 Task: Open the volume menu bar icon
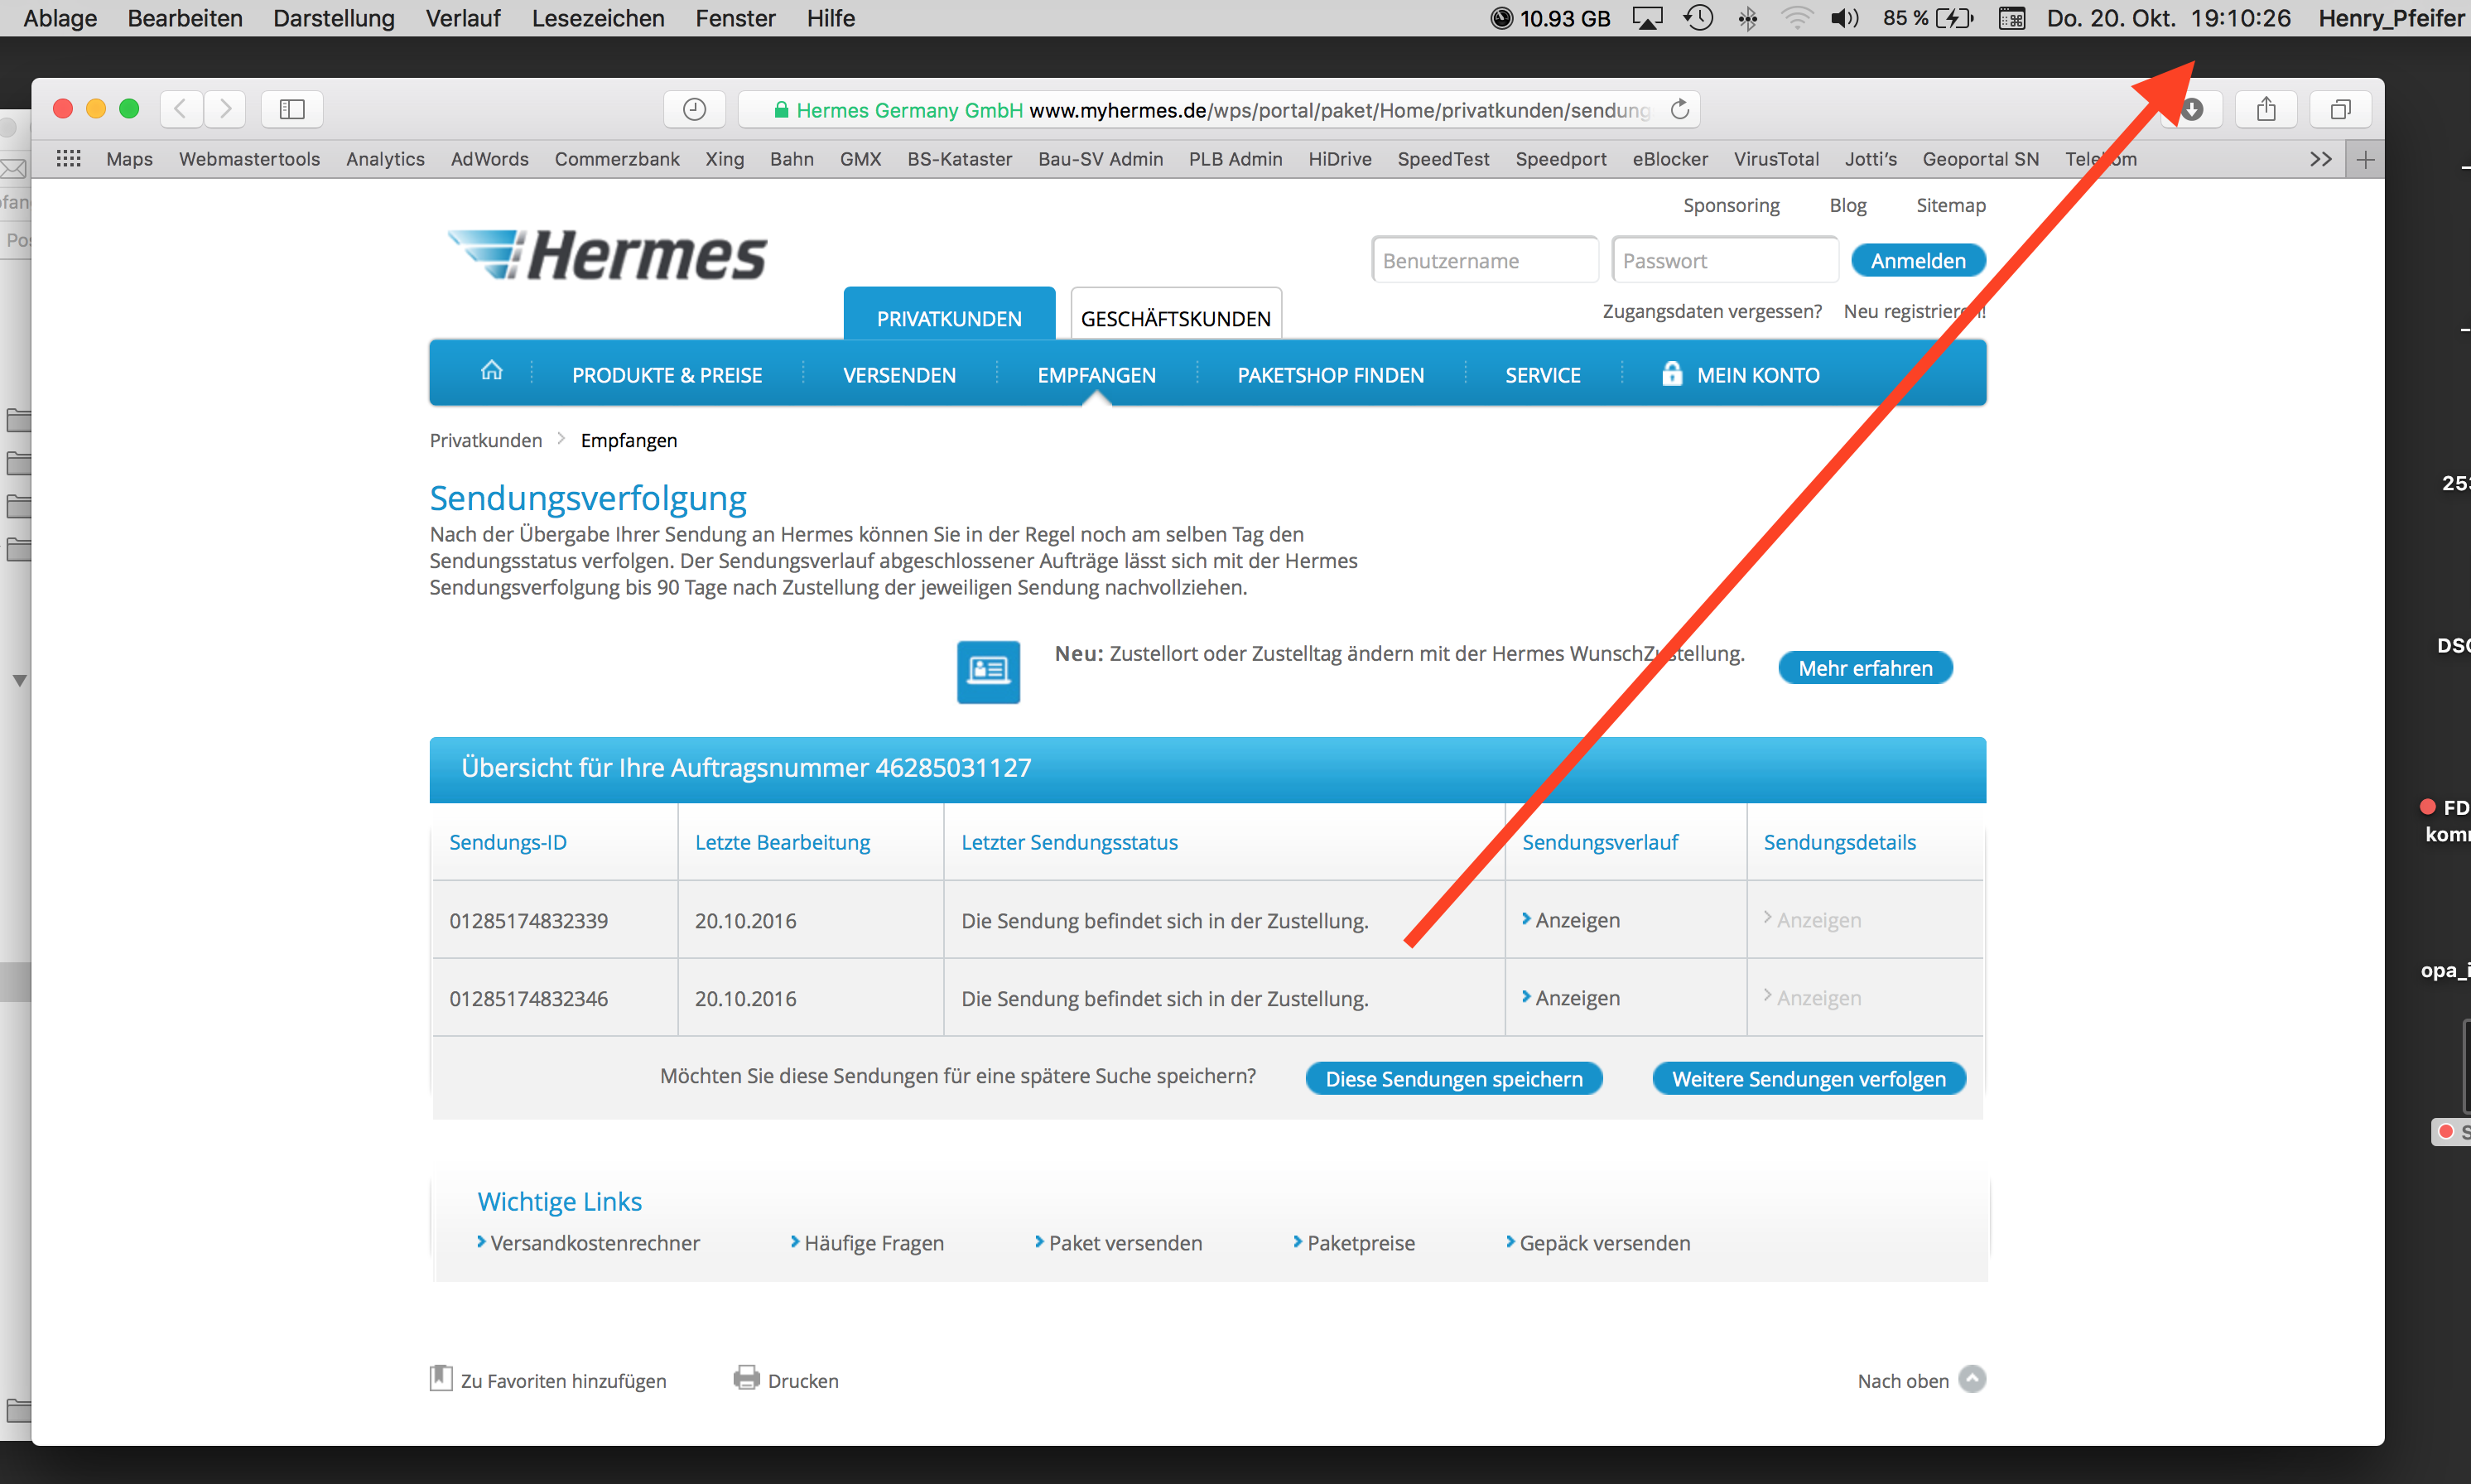point(1845,18)
